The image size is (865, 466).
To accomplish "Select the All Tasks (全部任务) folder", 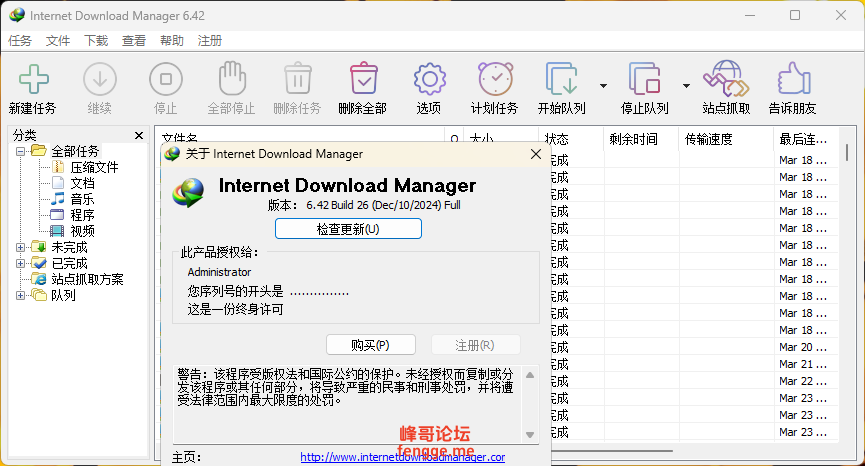I will click(x=75, y=151).
